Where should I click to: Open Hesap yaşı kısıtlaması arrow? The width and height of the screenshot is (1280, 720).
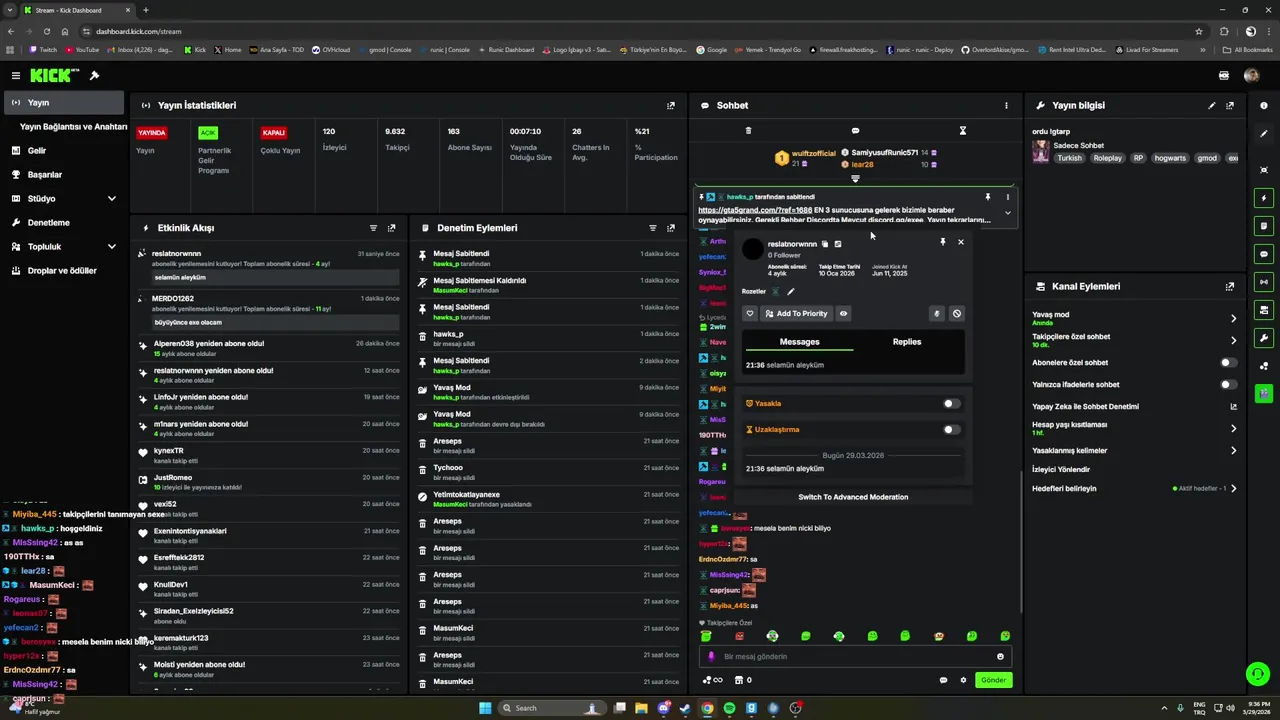click(1233, 429)
